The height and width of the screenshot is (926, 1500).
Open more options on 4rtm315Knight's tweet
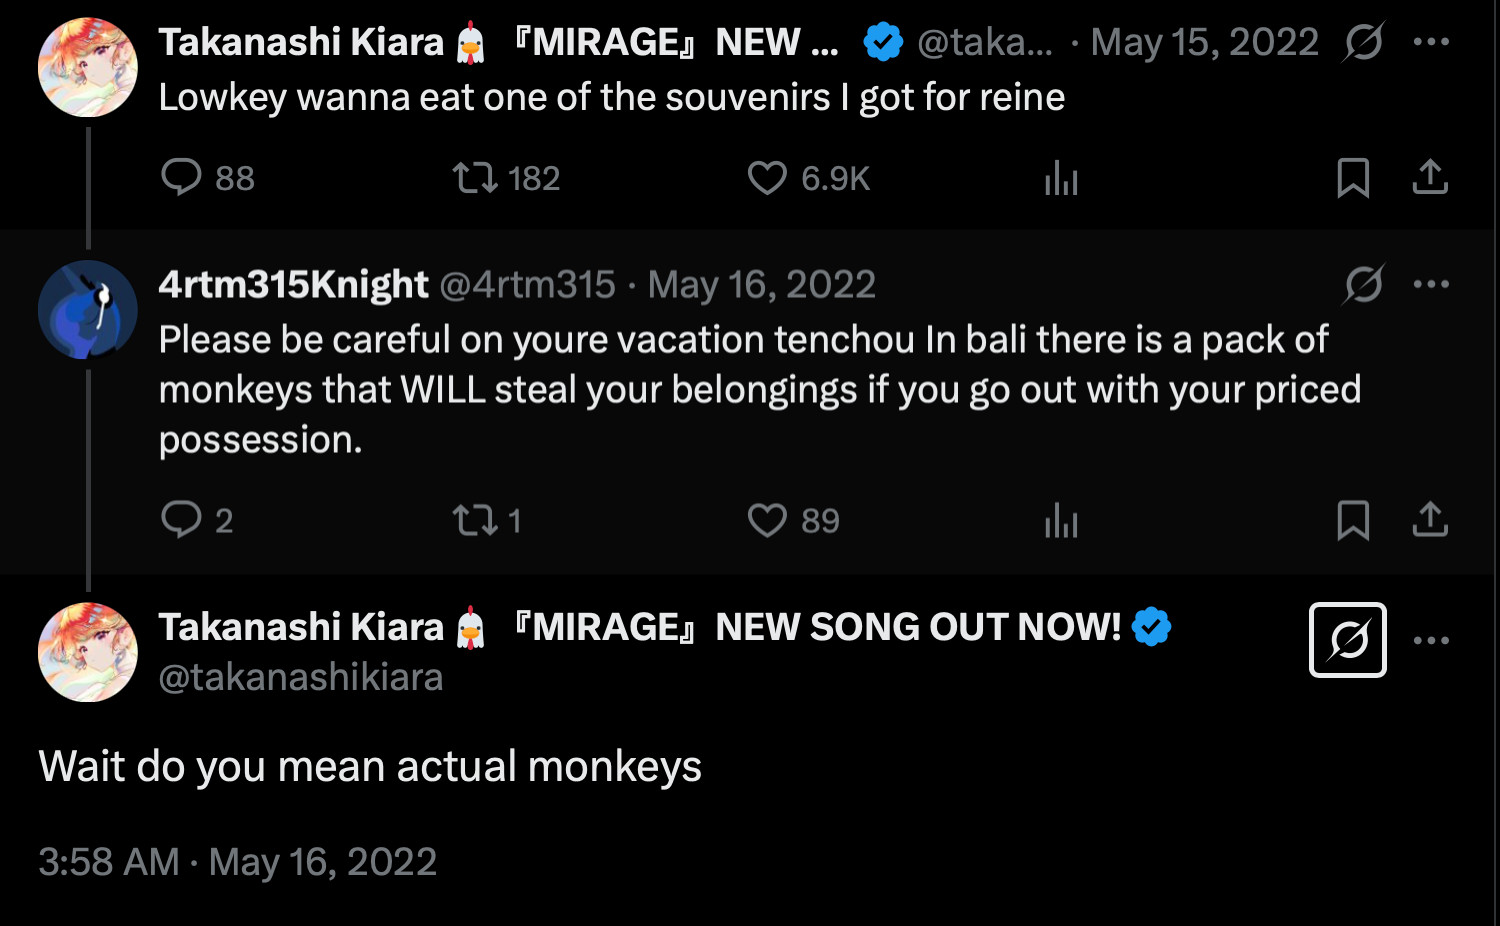(1431, 285)
